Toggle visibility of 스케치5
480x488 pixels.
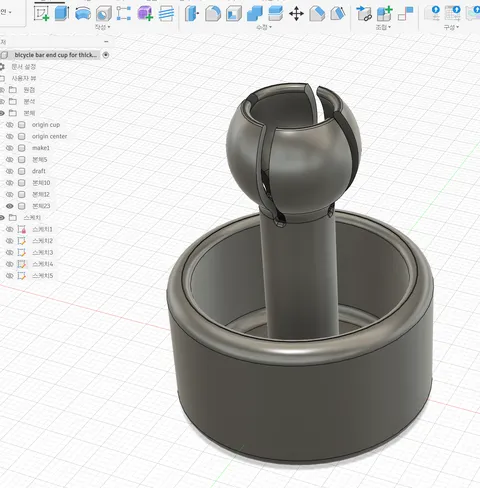tap(10, 276)
